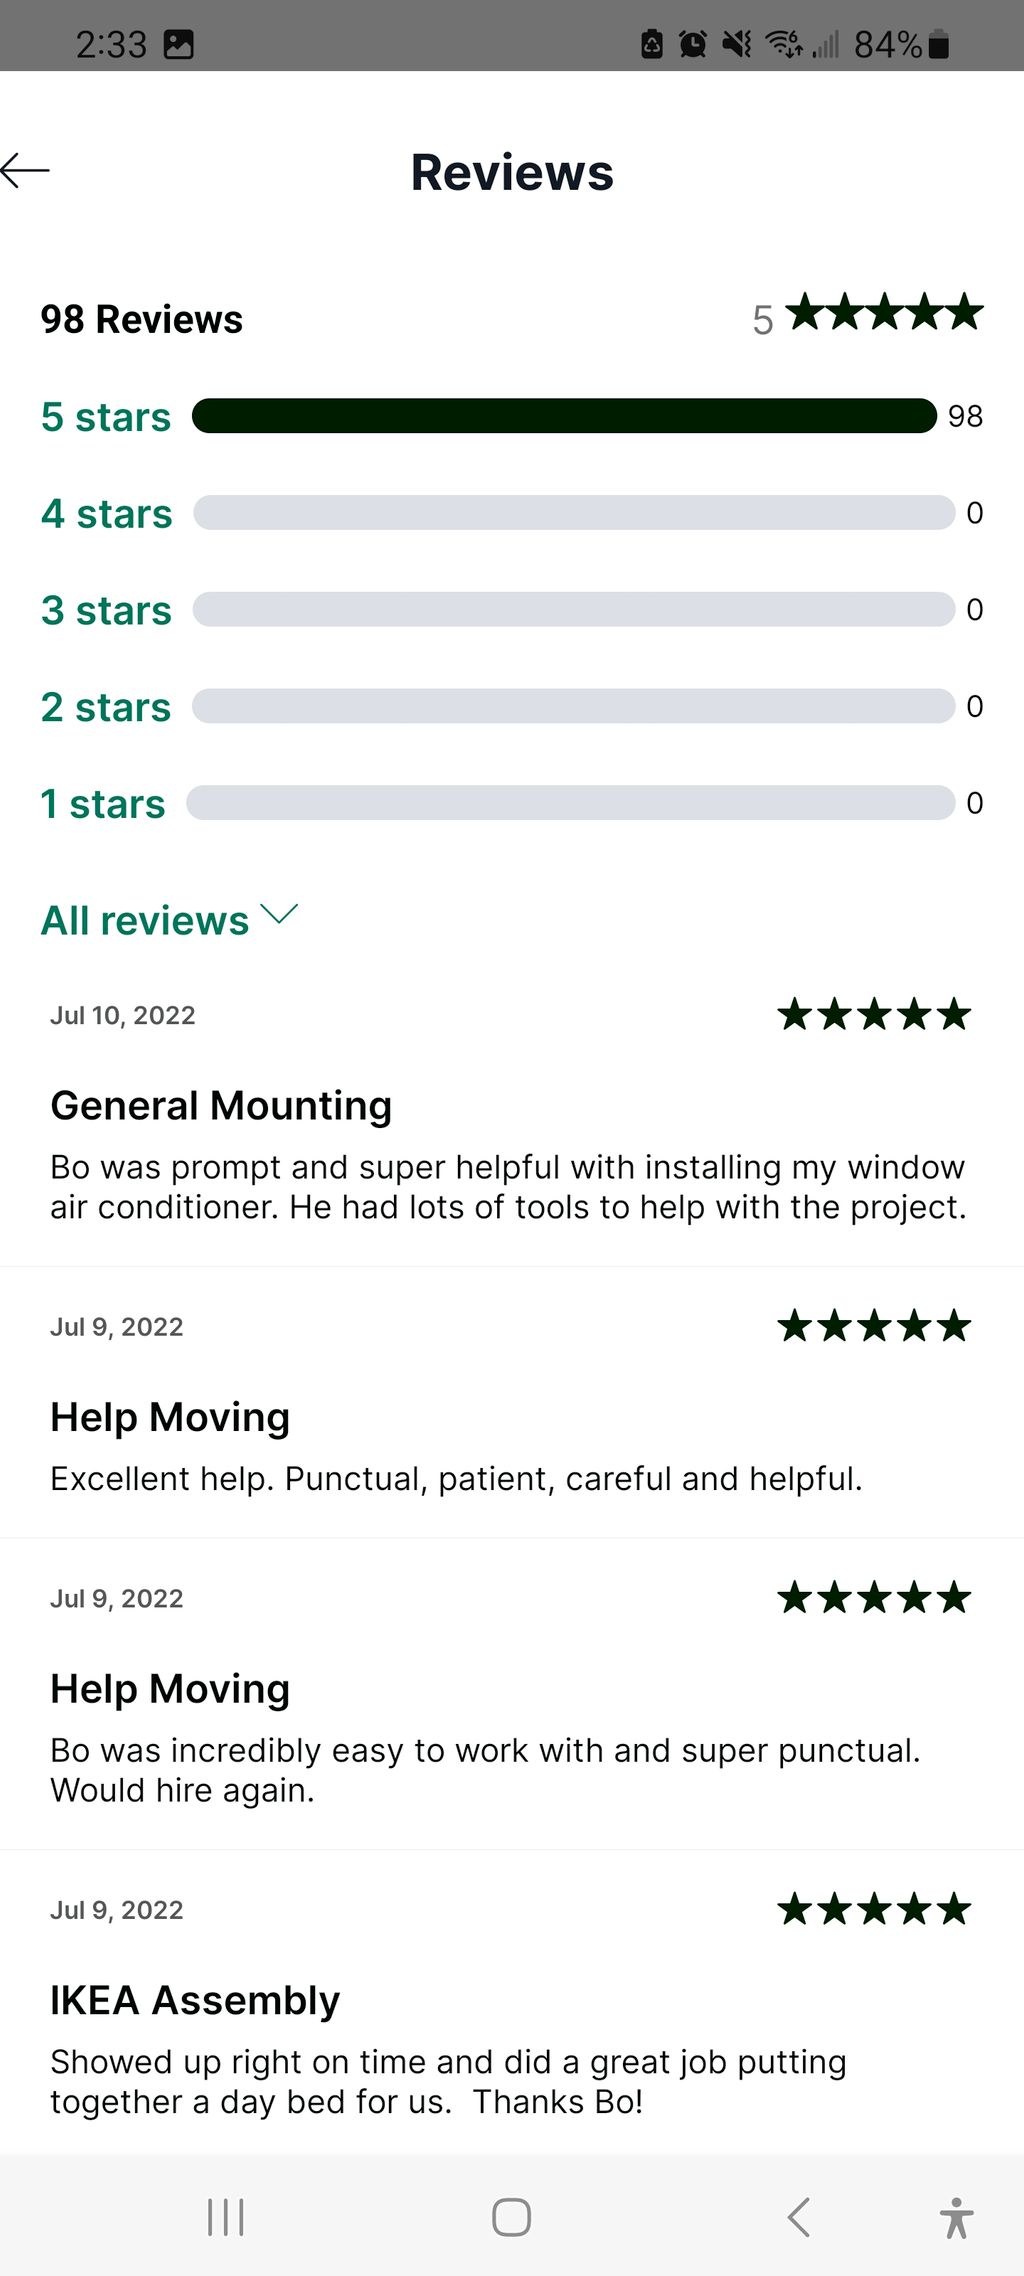Tap the battery icon in status bar
This screenshot has width=1024, height=2276.
pos(939,44)
